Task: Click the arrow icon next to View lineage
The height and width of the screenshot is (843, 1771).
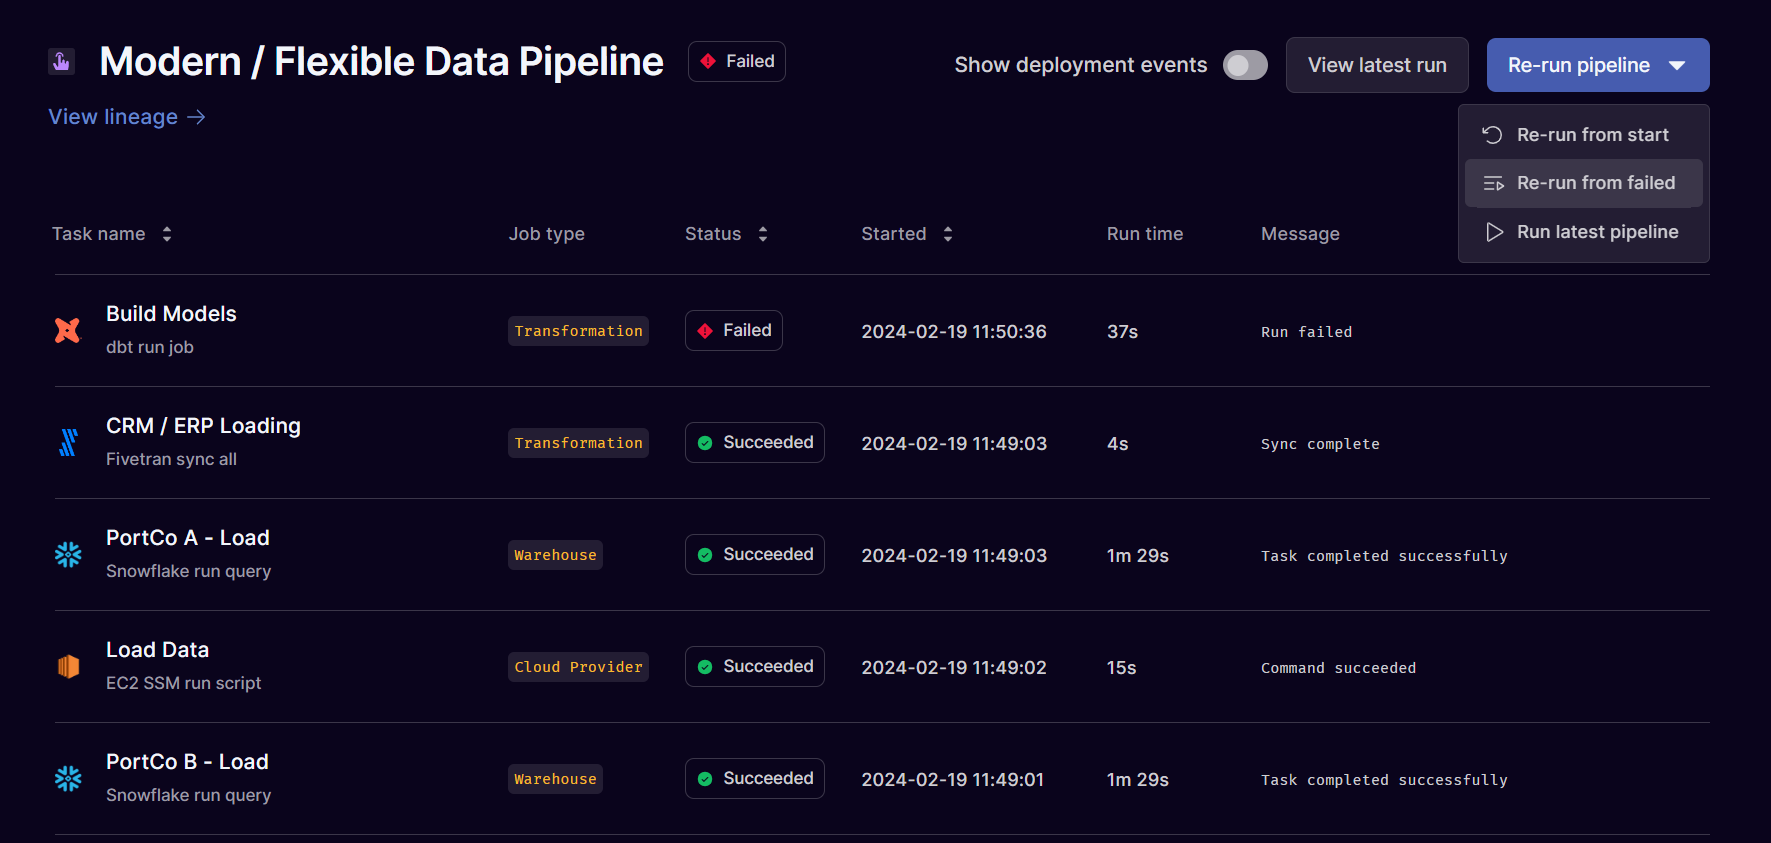Action: 197,117
